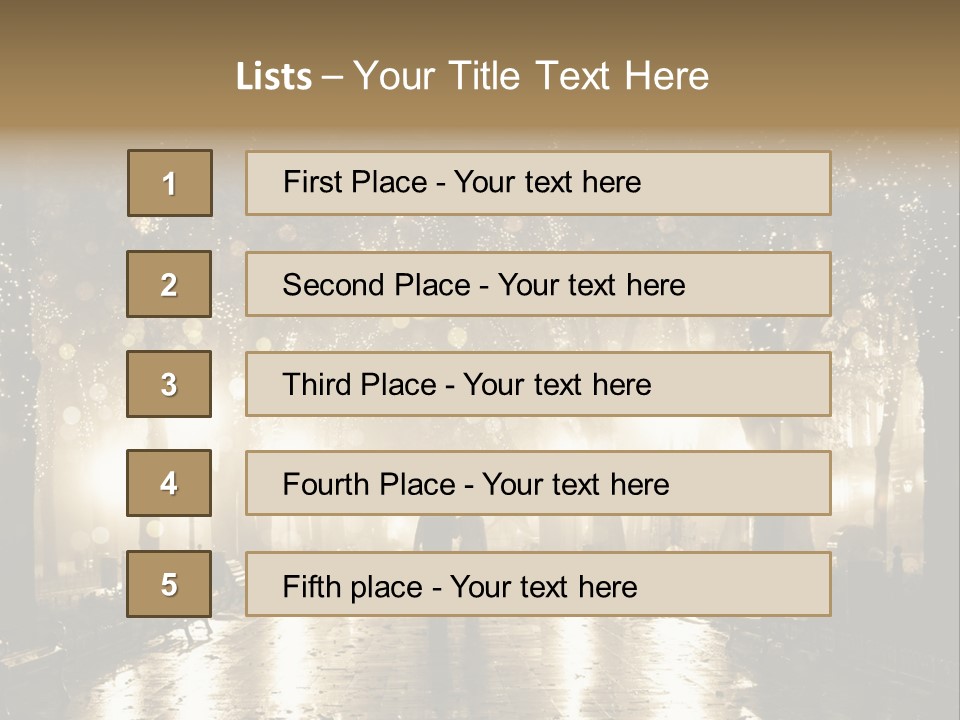Click the number 3 box
960x720 pixels.
169,384
